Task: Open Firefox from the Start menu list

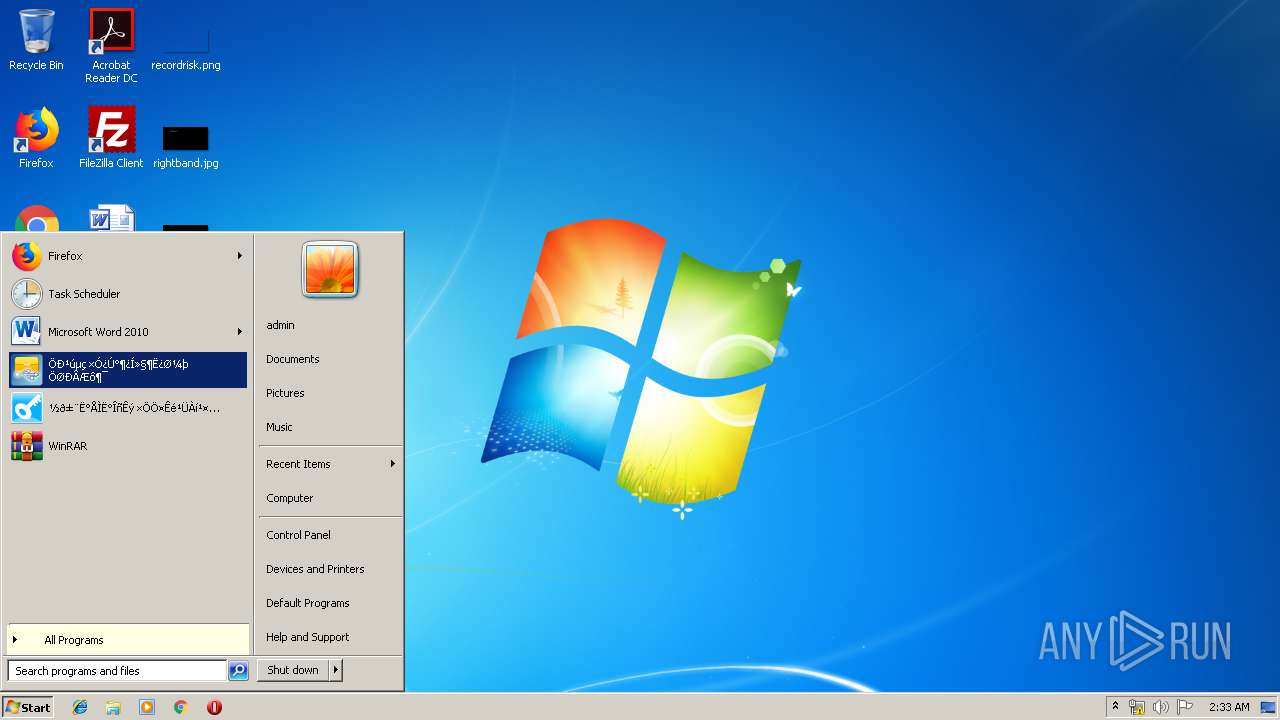Action: [x=128, y=256]
